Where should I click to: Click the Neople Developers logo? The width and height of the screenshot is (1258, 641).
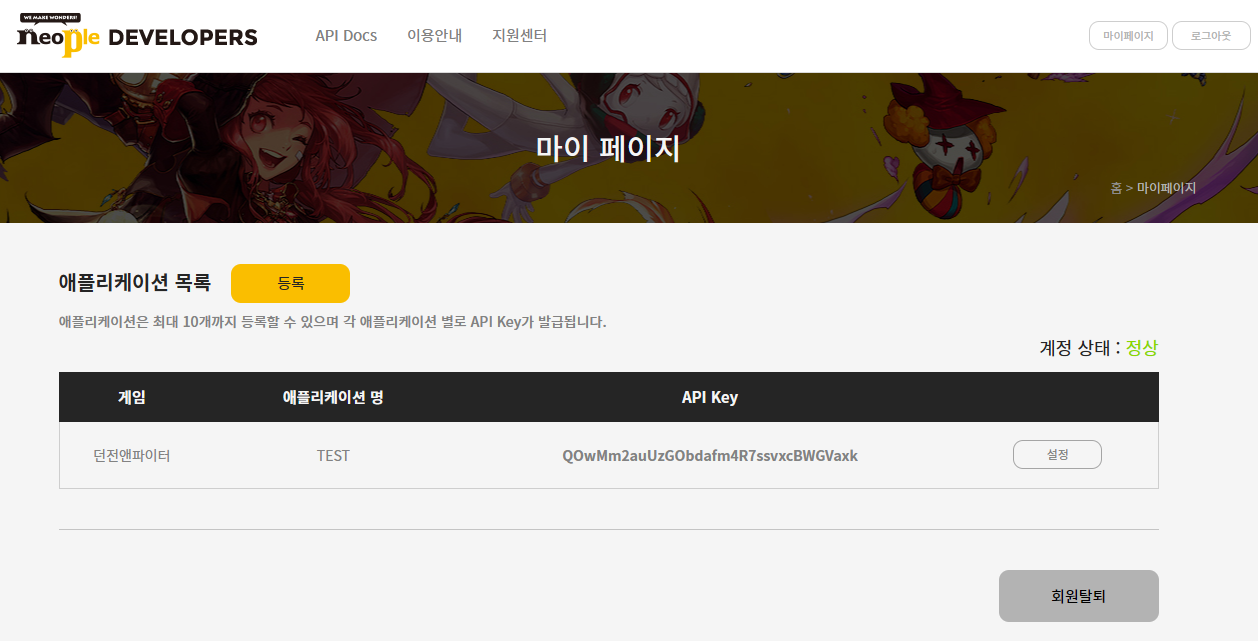point(137,36)
